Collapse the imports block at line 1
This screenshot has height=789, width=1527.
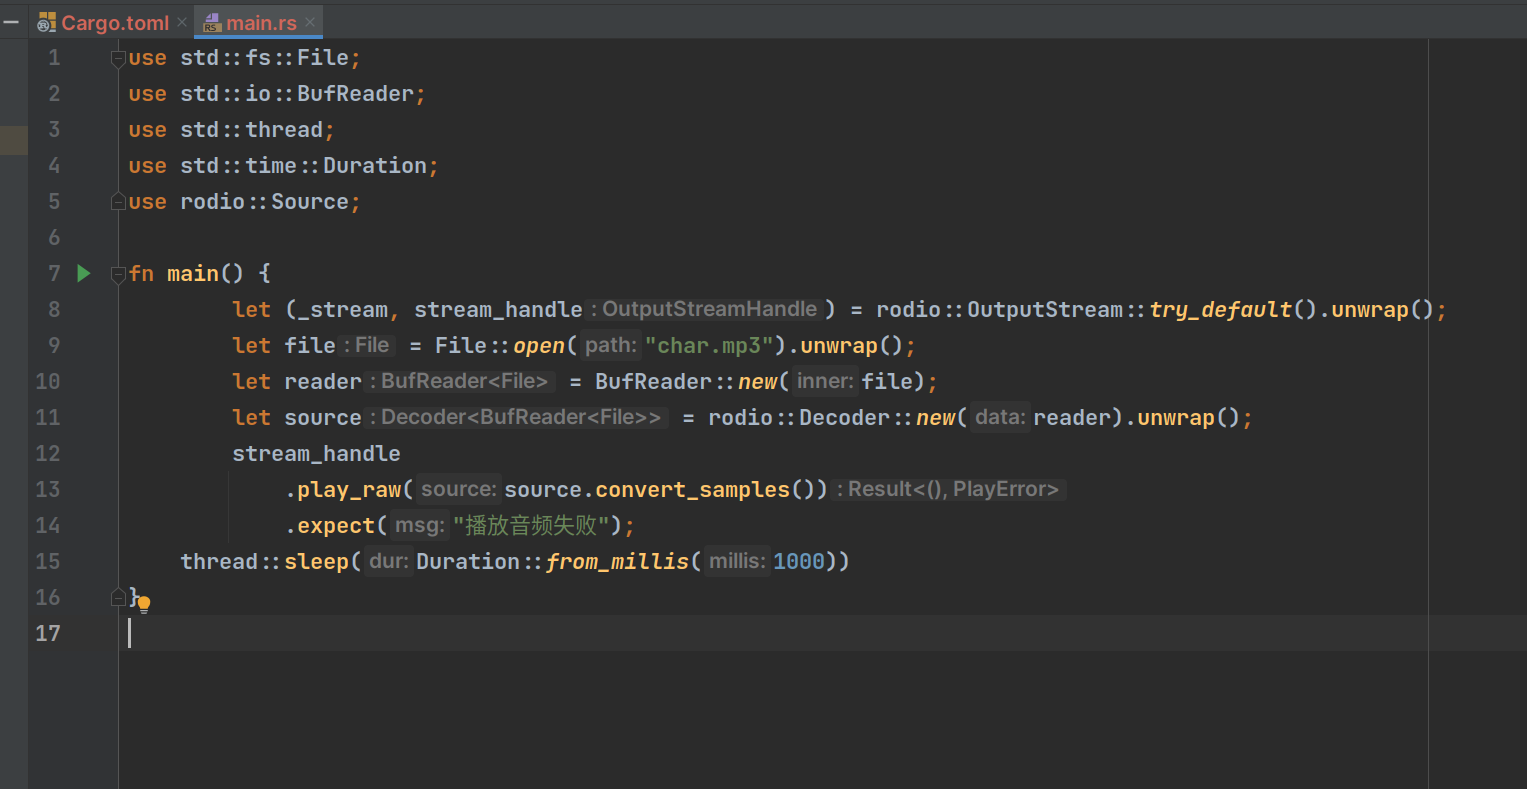118,58
